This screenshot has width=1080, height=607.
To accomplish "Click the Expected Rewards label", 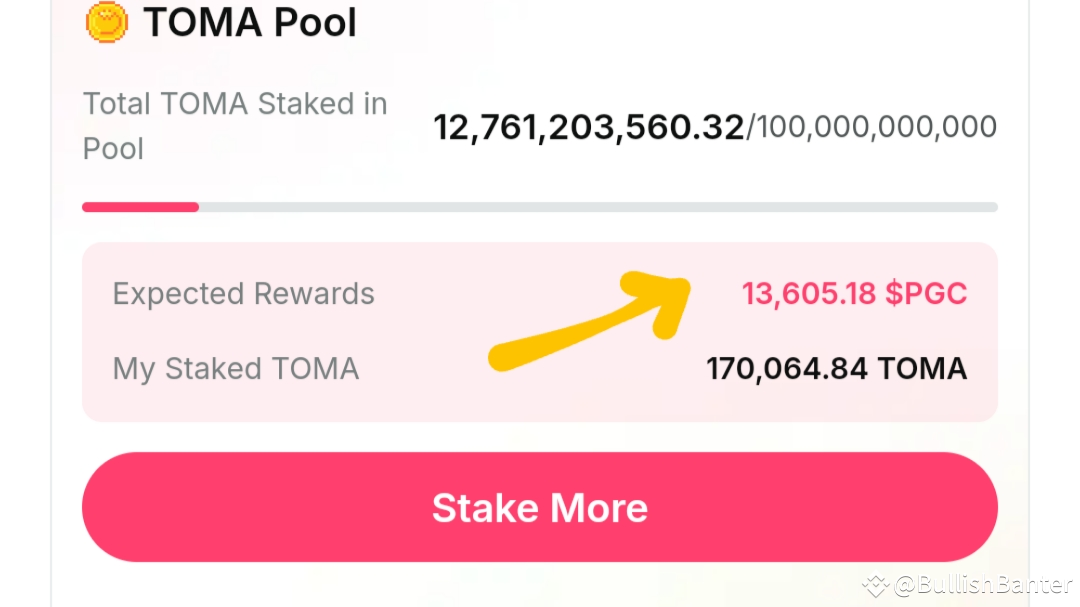I will pyautogui.click(x=243, y=294).
